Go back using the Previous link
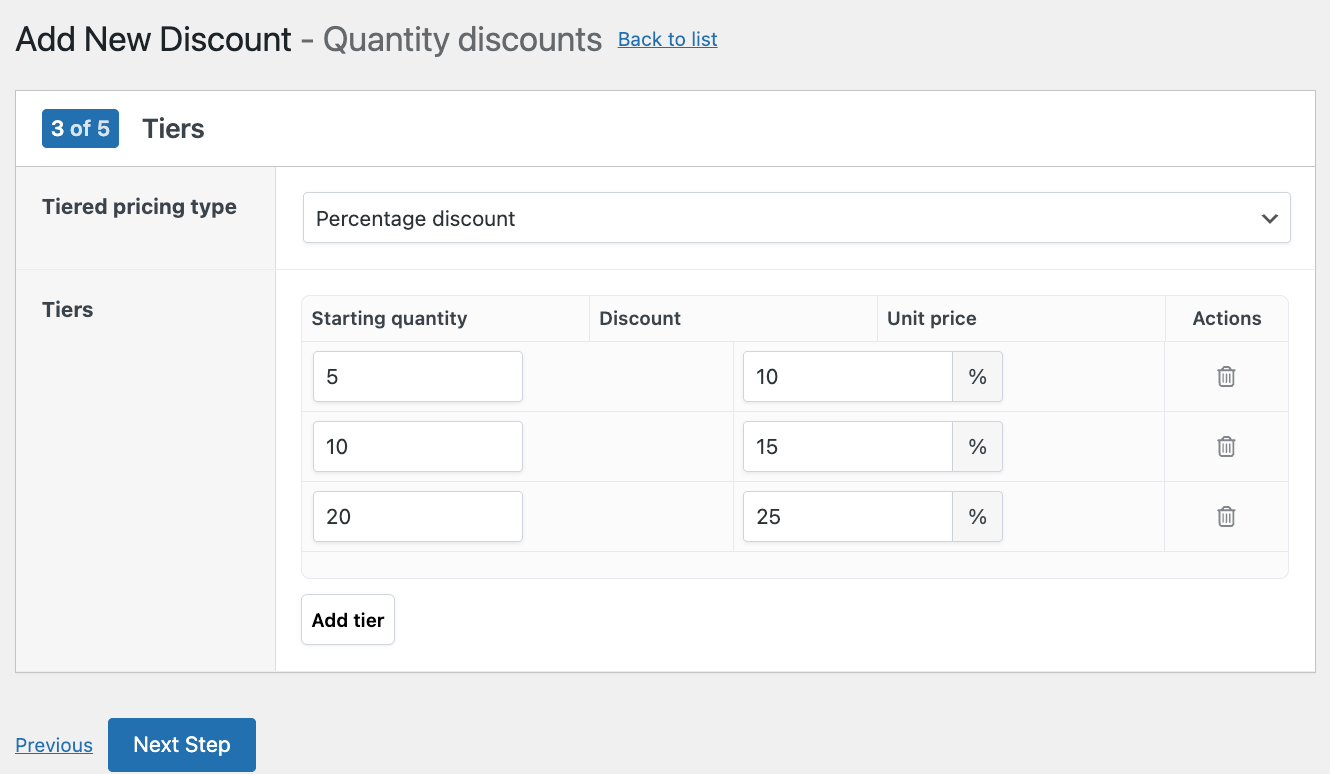 click(53, 745)
